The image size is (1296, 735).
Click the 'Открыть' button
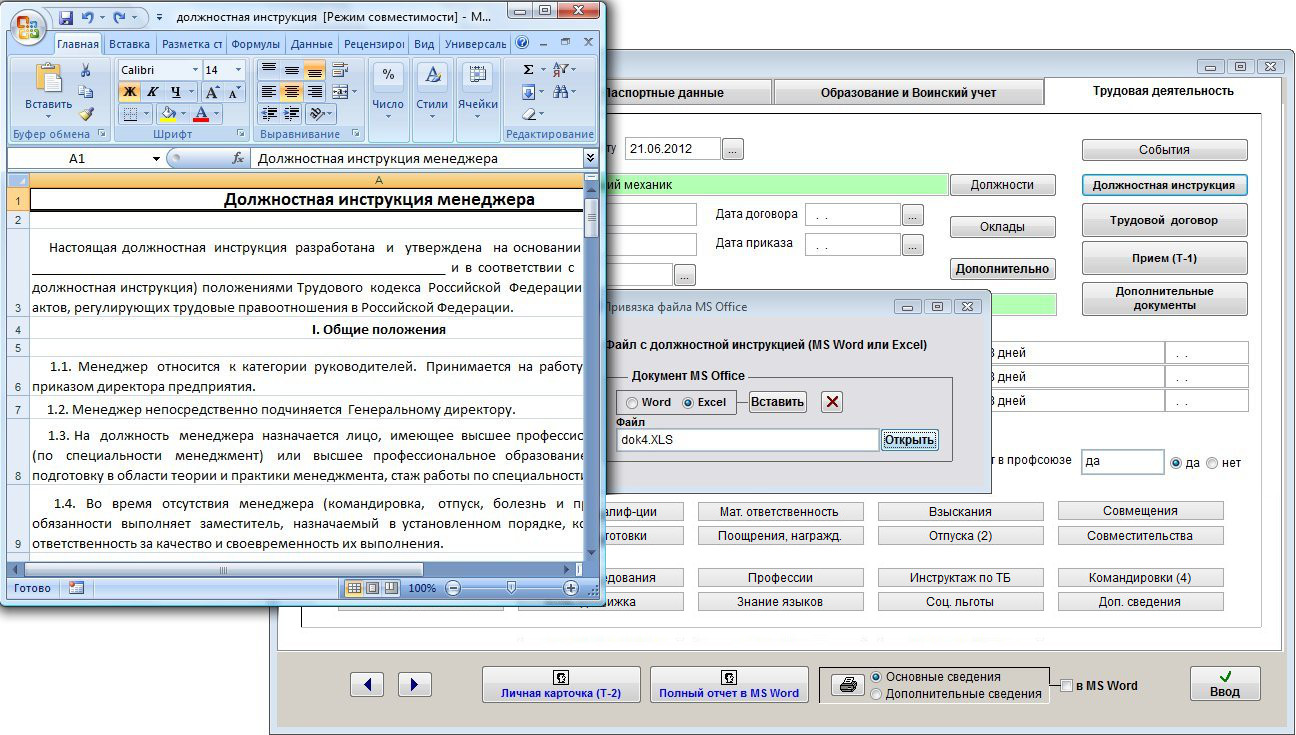click(x=909, y=440)
